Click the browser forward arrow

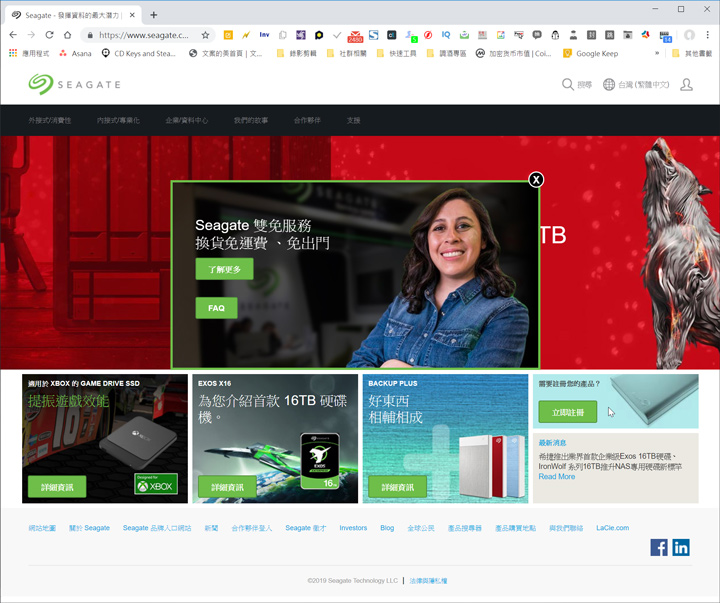pyautogui.click(x=31, y=35)
